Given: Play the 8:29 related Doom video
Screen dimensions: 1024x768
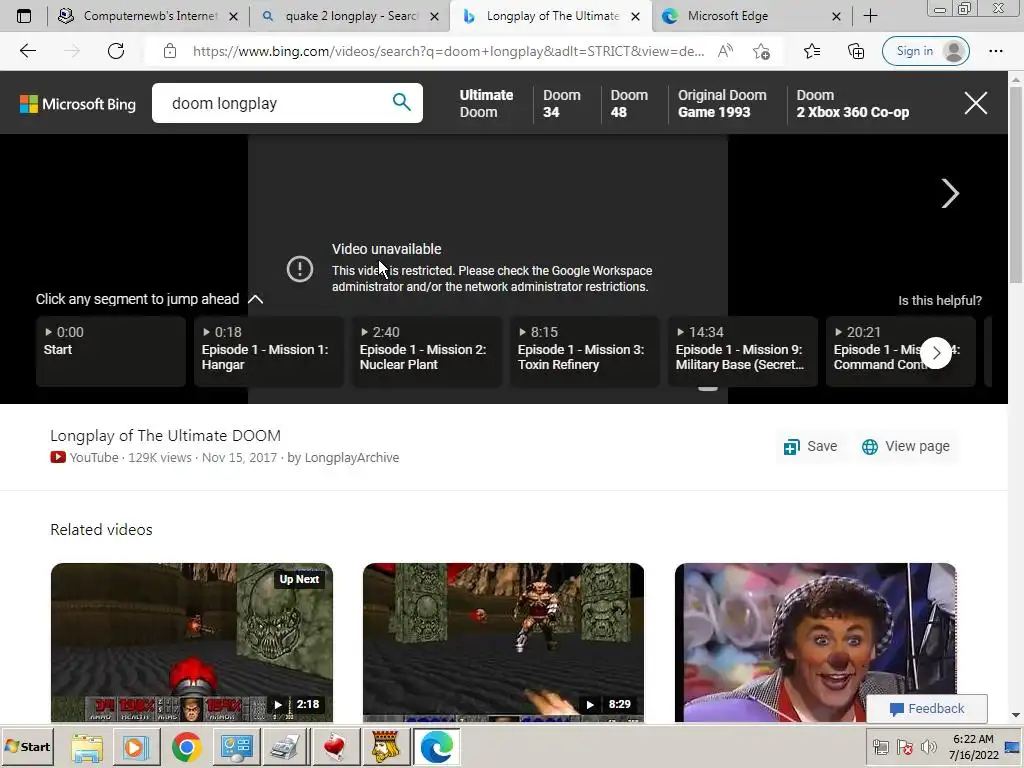Looking at the screenshot, I should point(504,642).
